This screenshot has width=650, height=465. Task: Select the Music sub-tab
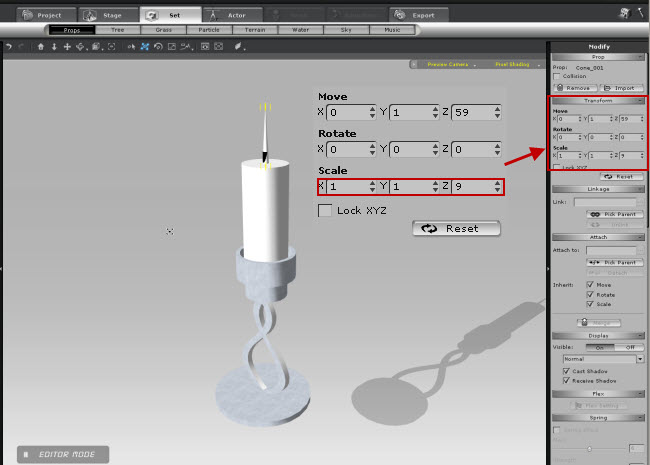click(392, 30)
